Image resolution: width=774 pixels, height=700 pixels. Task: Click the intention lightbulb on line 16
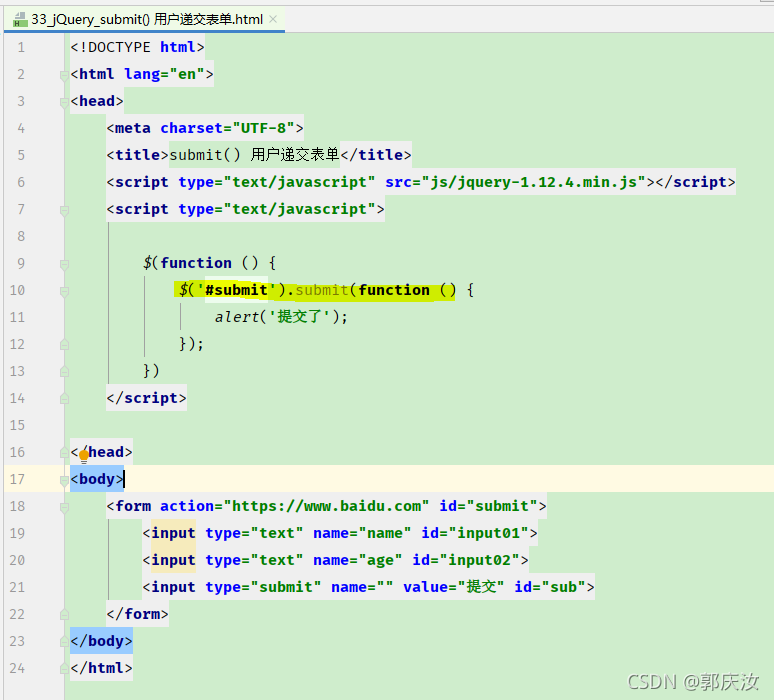pyautogui.click(x=83, y=455)
